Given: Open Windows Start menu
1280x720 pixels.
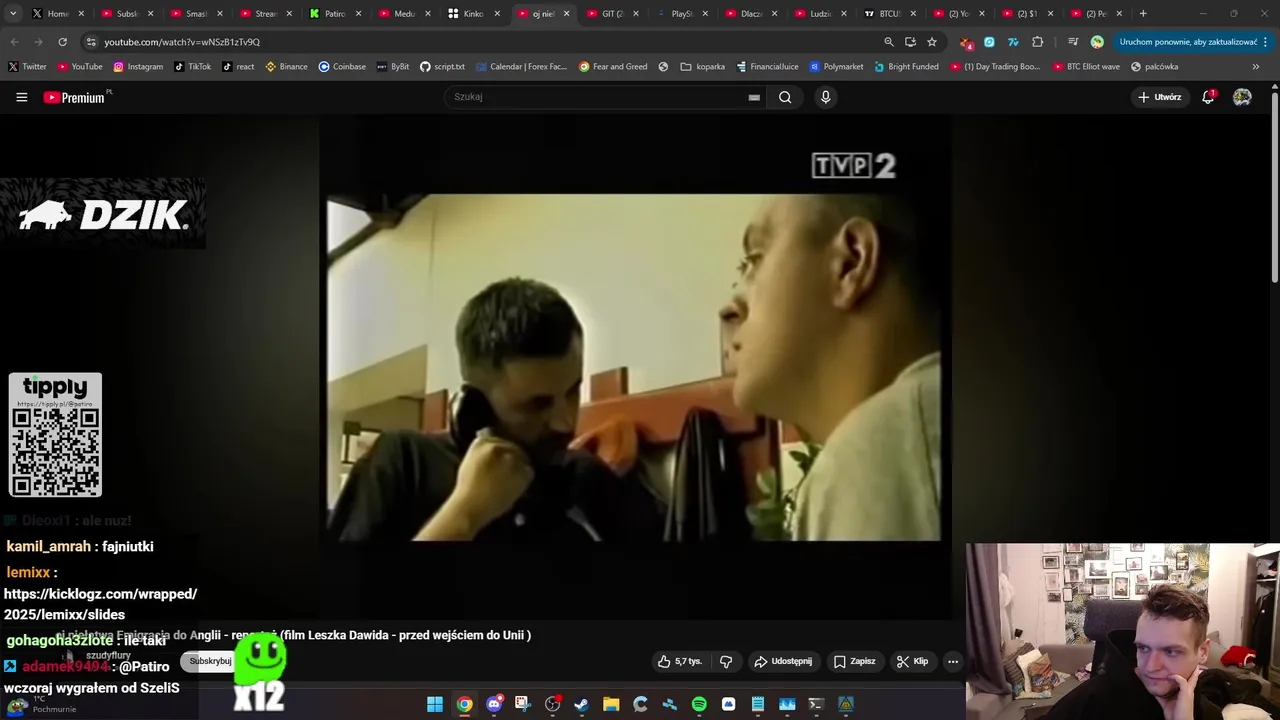Looking at the screenshot, I should coord(435,704).
